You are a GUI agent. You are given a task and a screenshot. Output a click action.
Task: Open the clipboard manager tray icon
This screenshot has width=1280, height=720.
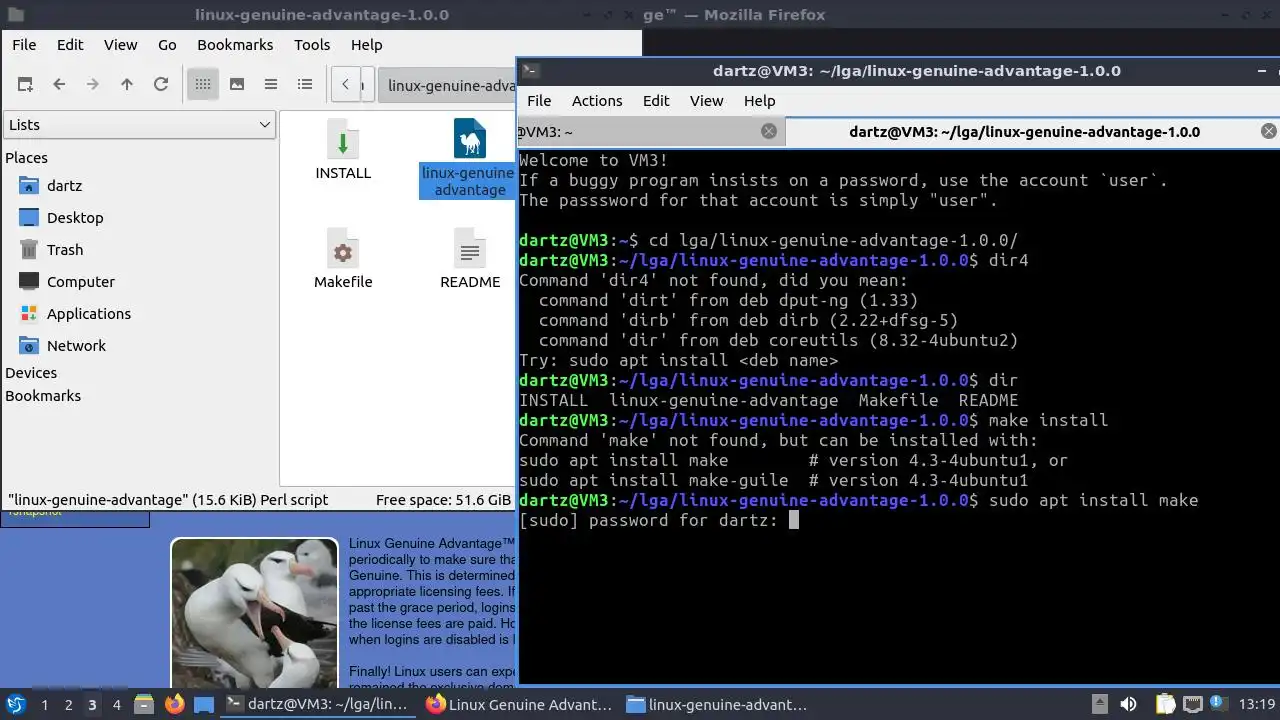pos(1165,705)
